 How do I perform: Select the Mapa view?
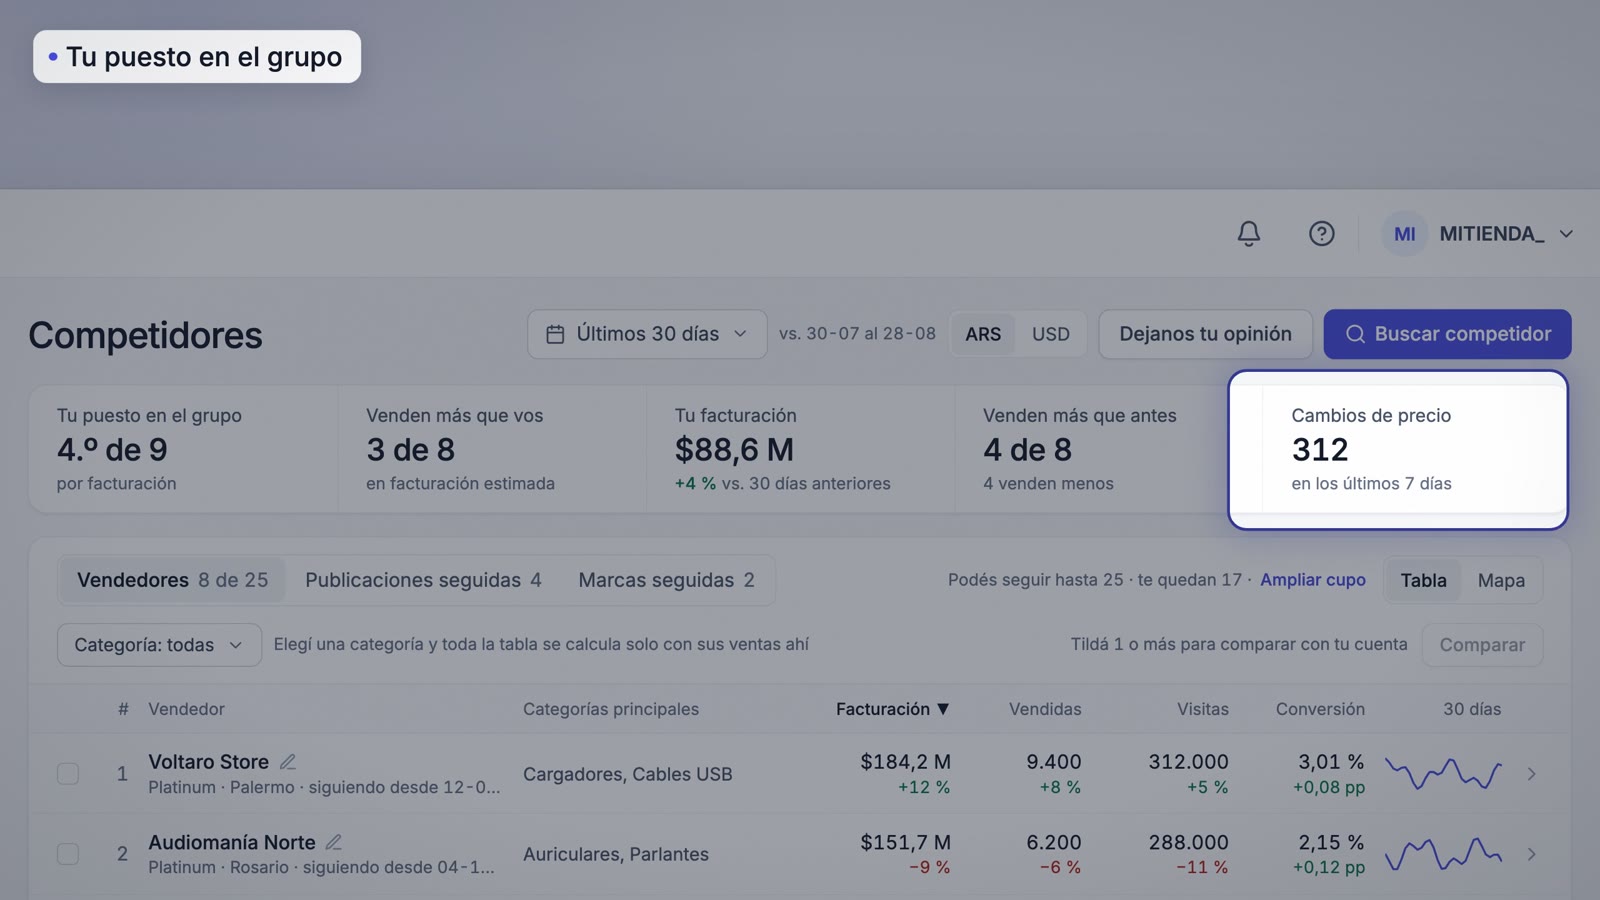click(1501, 580)
